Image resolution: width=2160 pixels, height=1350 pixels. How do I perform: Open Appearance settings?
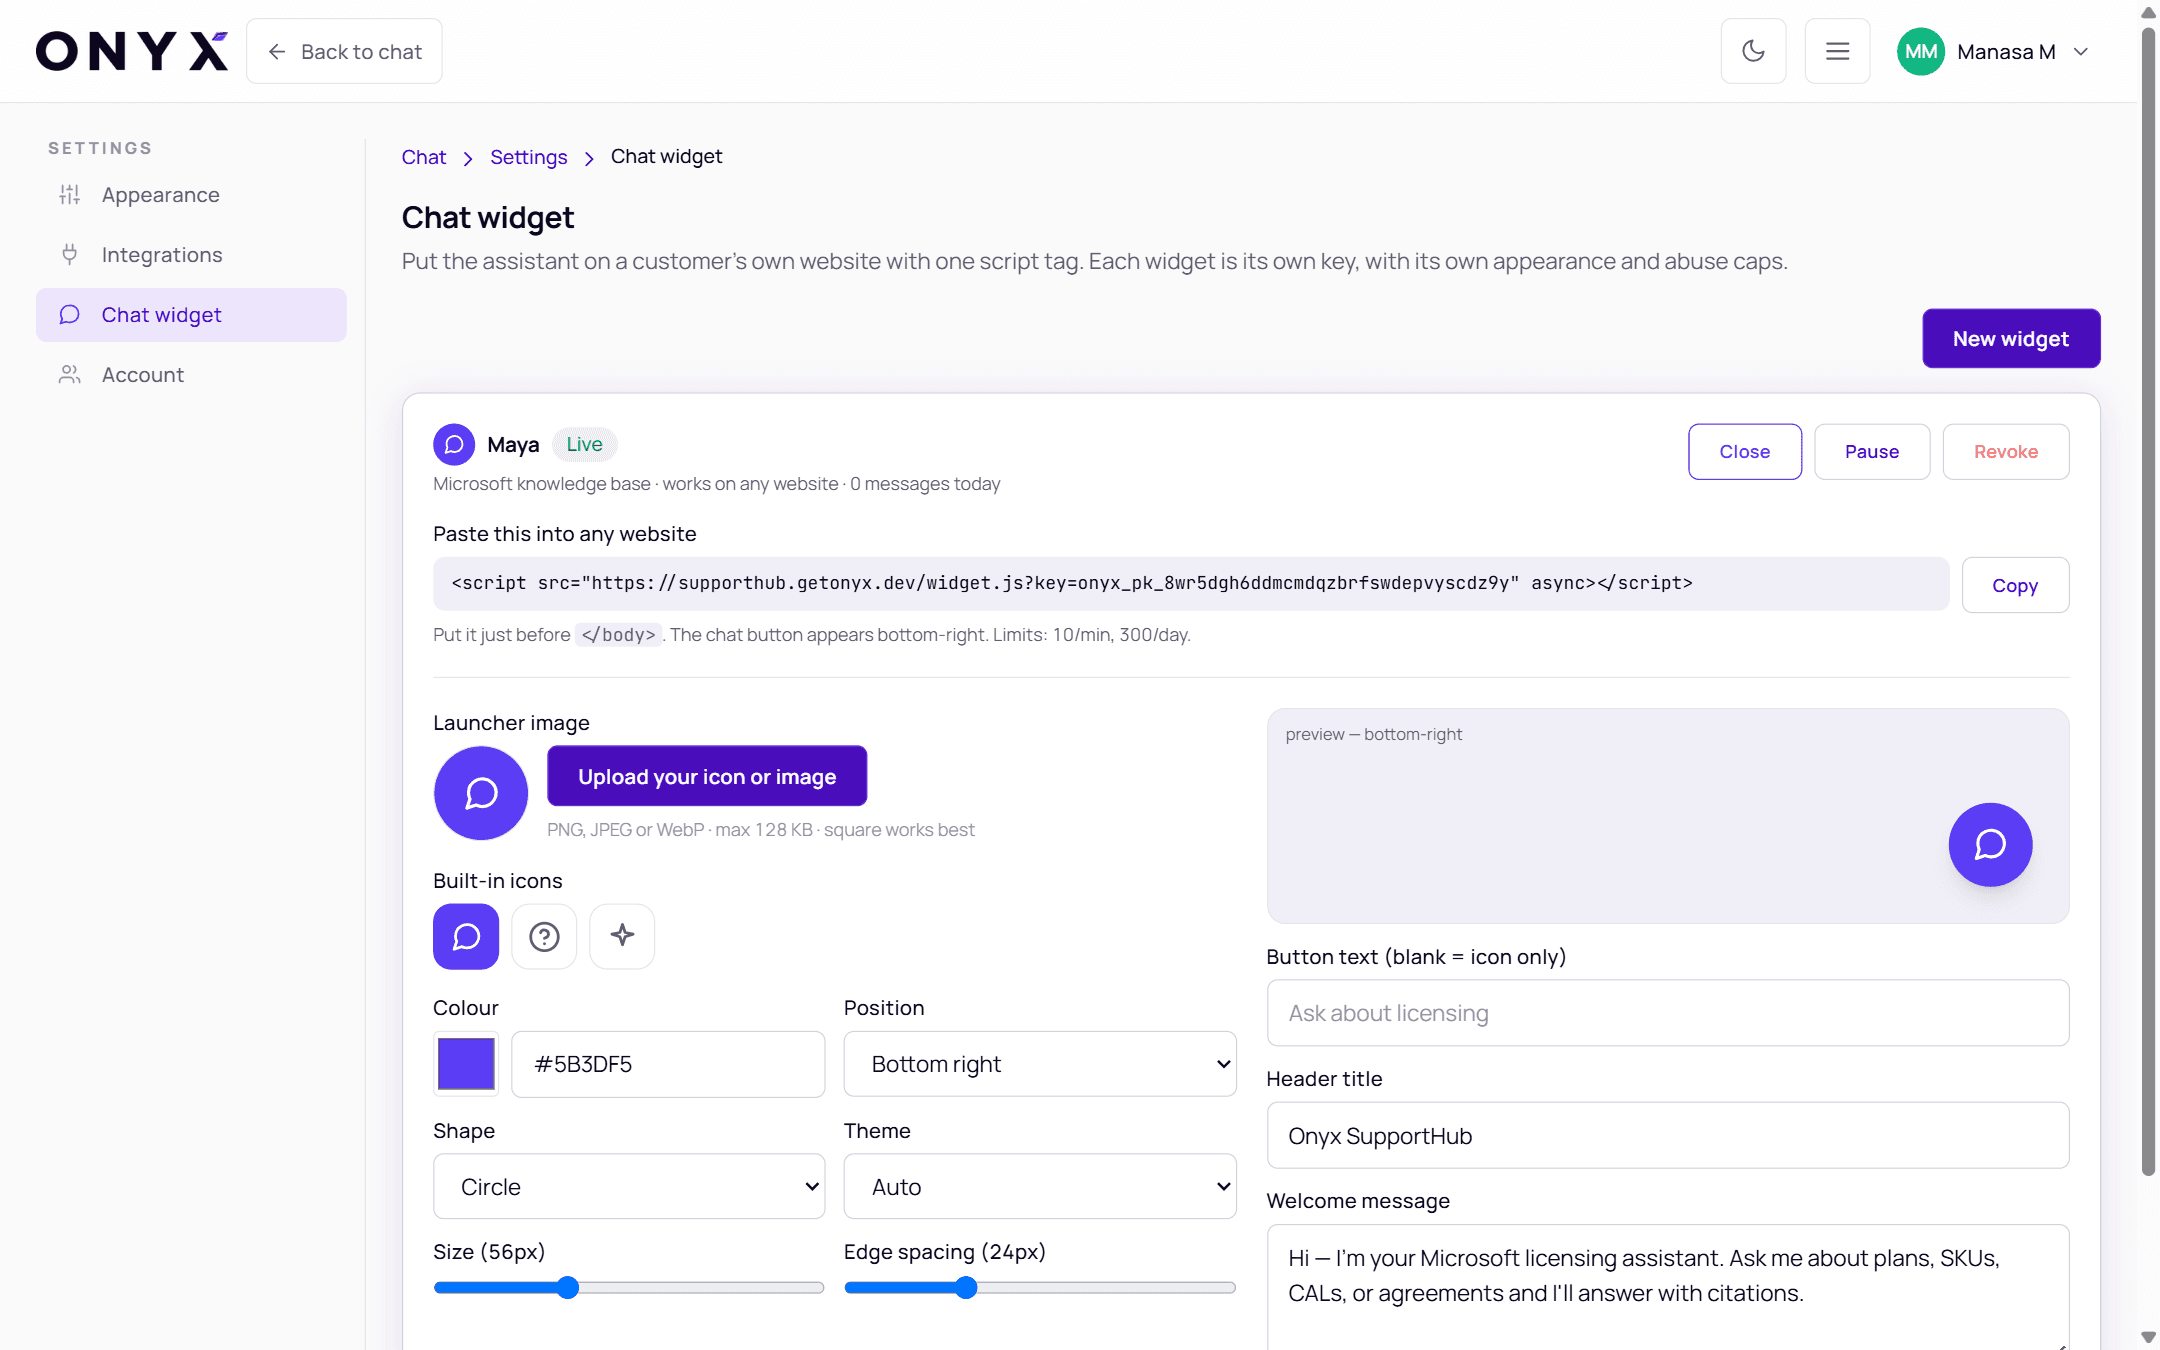coord(191,195)
